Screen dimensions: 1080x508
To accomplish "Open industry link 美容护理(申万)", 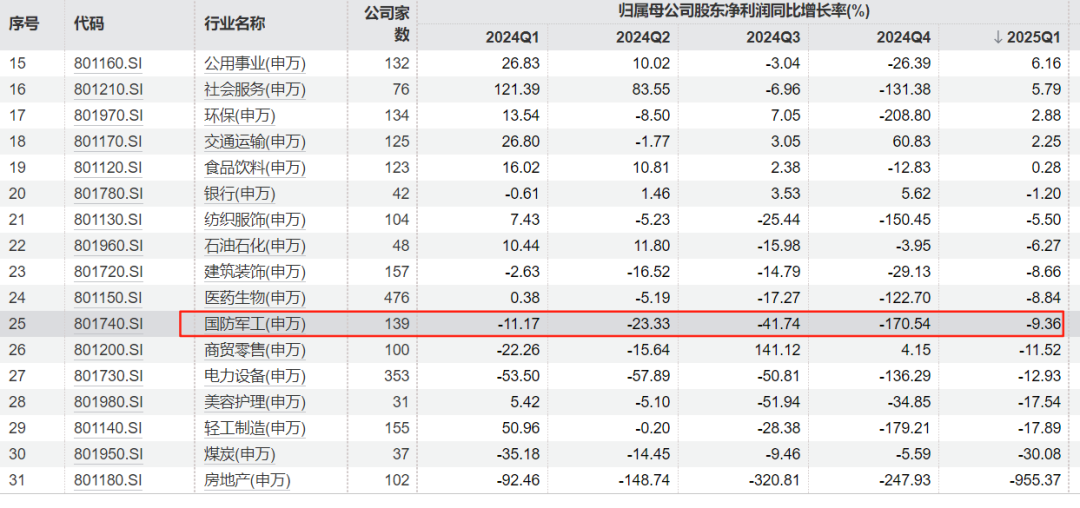I will (x=254, y=401).
